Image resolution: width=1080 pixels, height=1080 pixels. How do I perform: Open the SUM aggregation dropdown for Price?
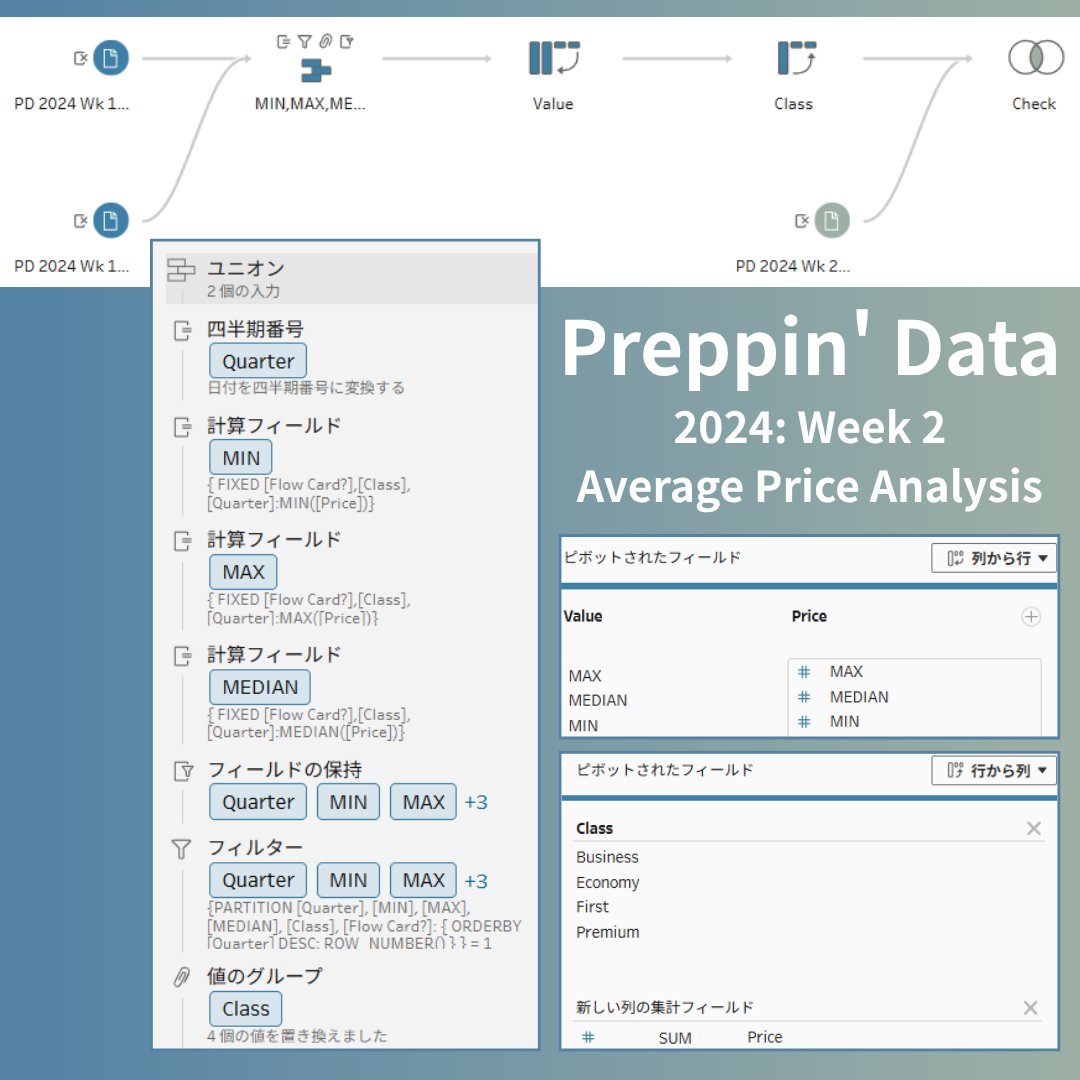pyautogui.click(x=675, y=1038)
